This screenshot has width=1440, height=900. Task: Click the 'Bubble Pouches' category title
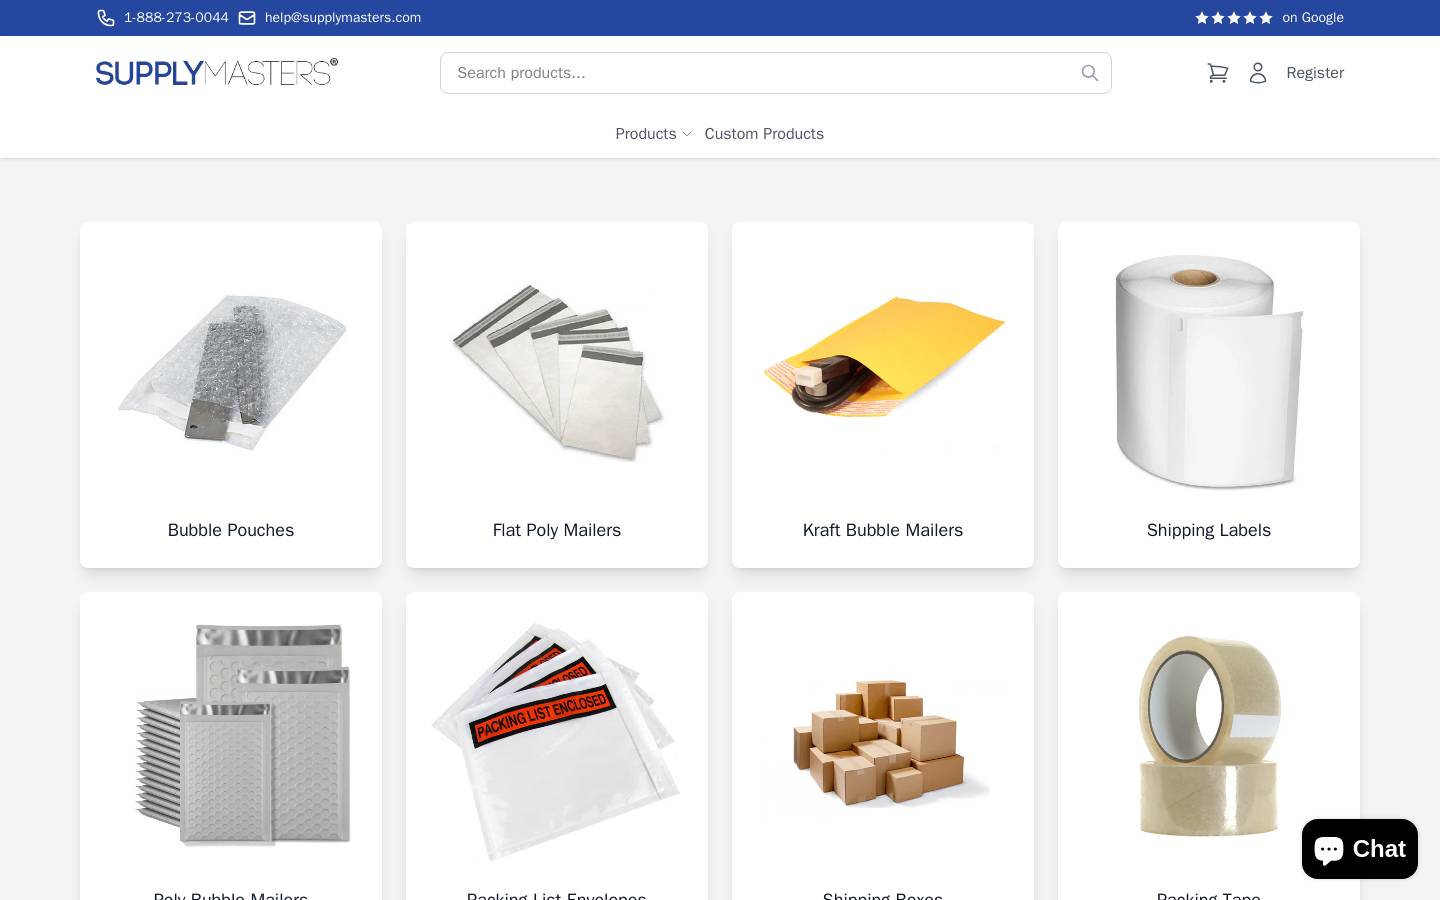[x=231, y=530]
